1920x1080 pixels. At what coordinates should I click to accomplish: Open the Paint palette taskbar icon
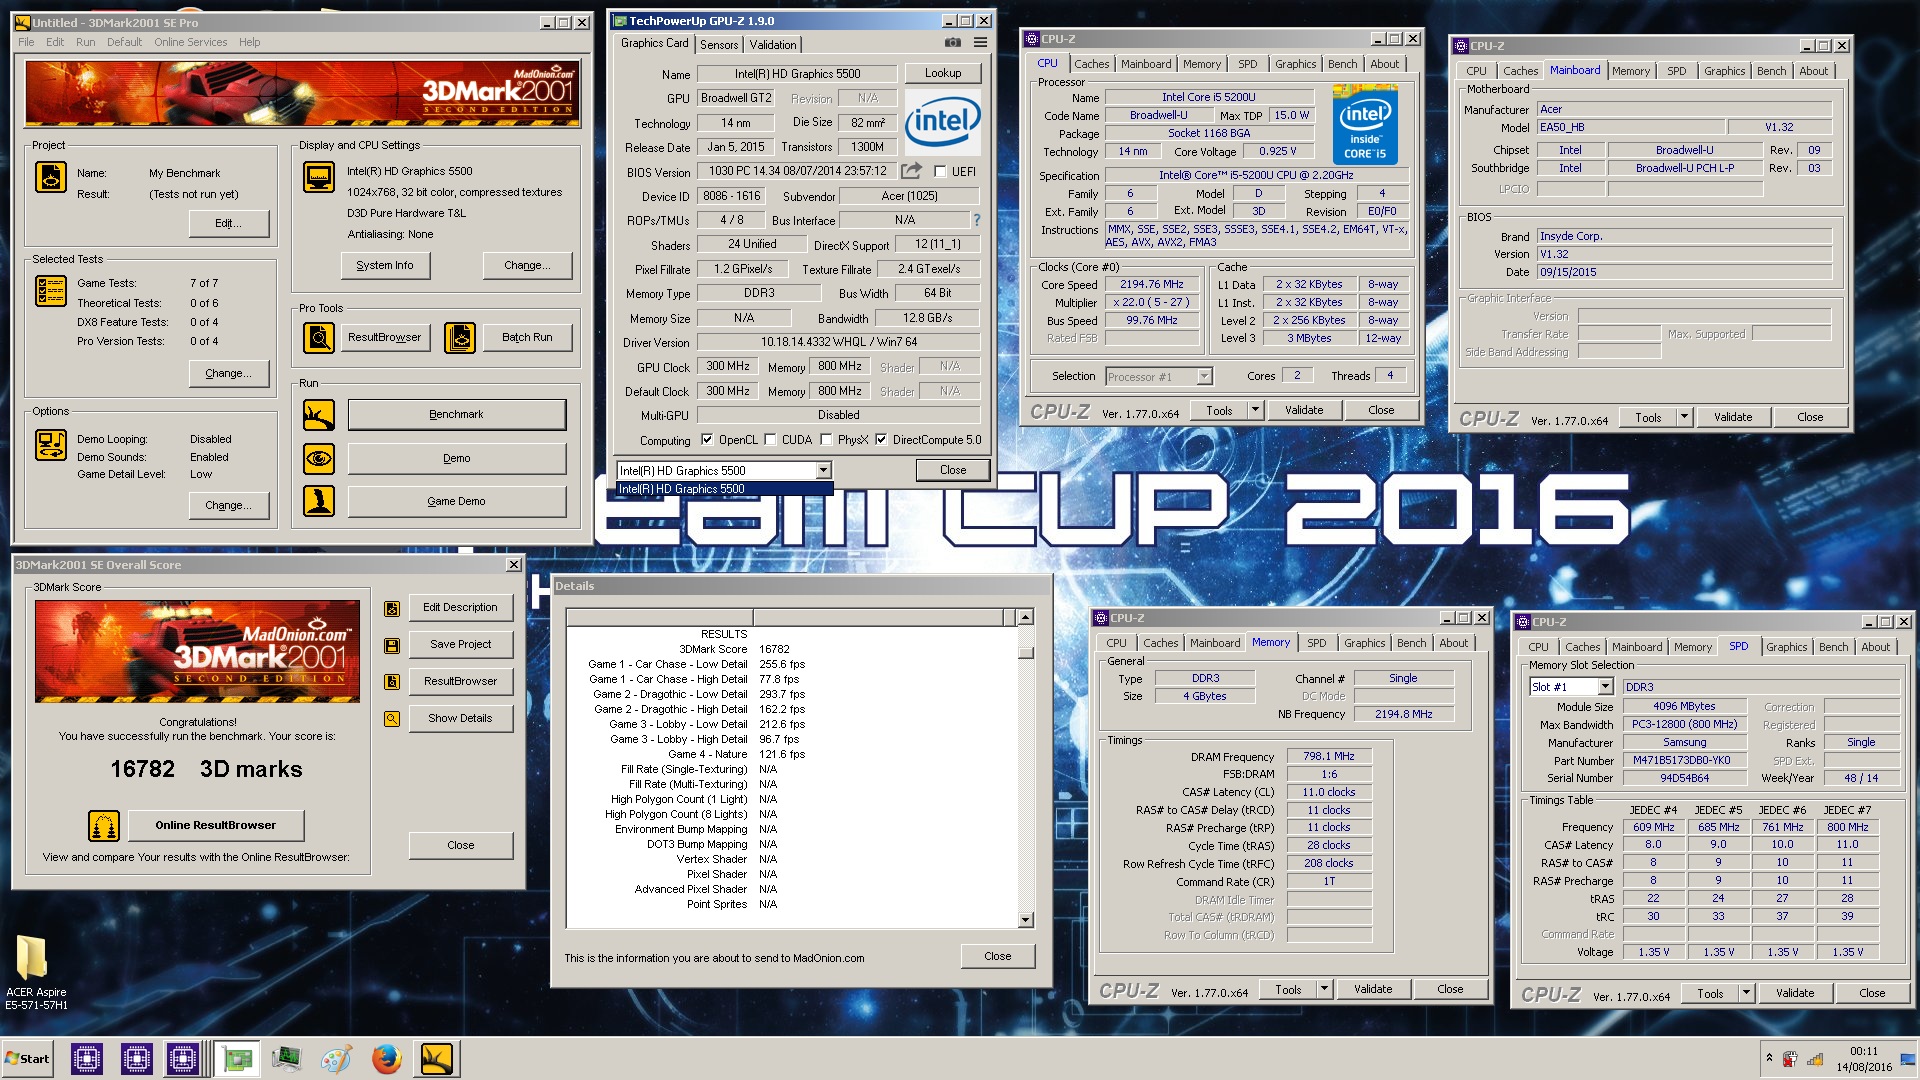coord(337,1058)
